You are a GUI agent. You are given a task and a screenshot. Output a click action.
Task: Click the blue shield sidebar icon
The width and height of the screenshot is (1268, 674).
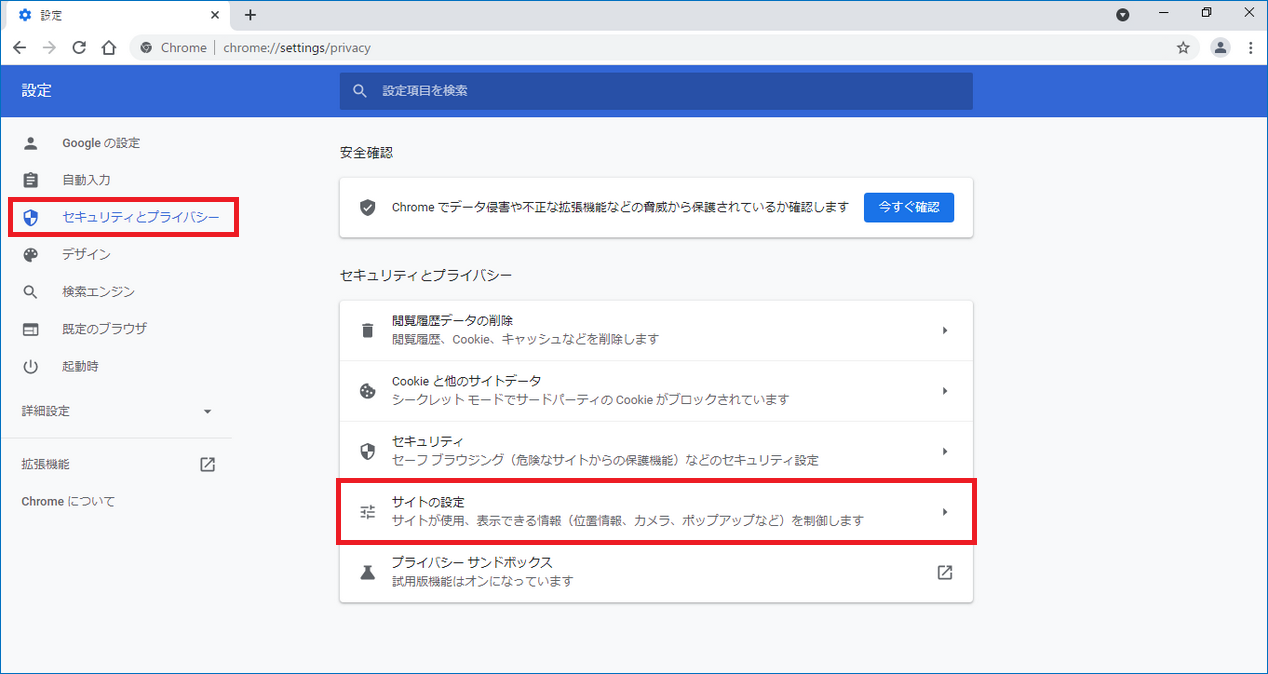30,217
